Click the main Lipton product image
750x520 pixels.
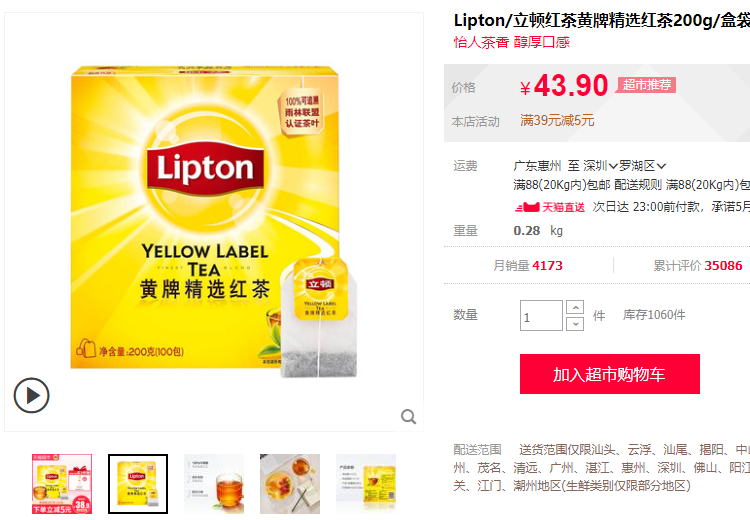pyautogui.click(x=214, y=221)
